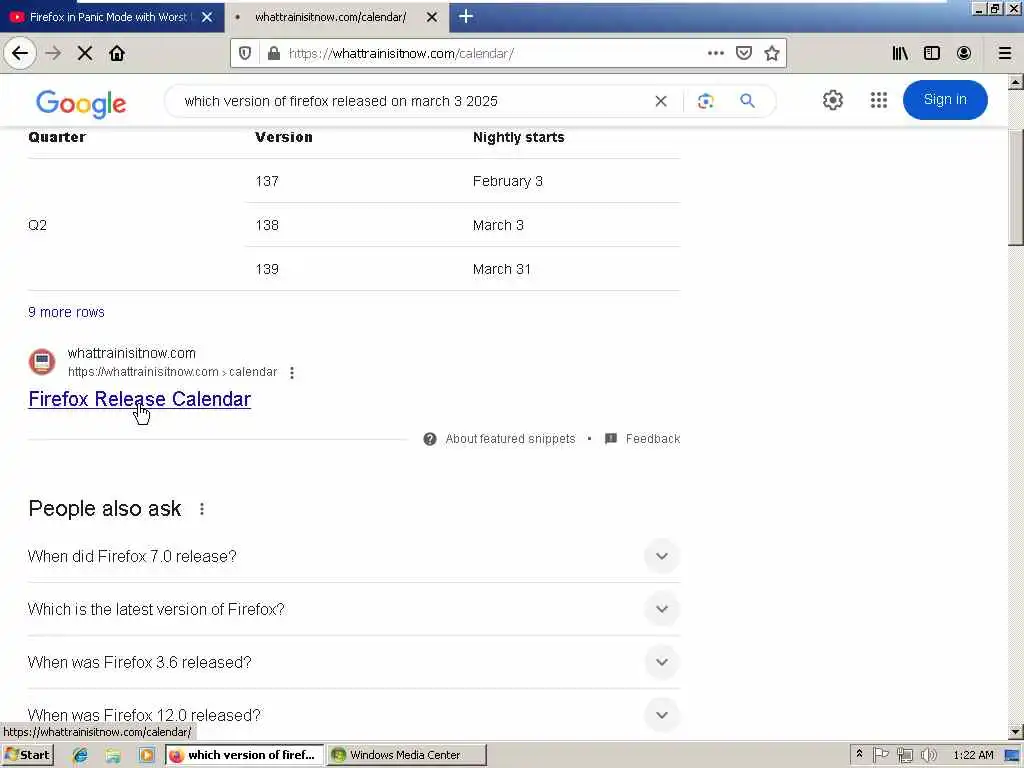Toggle the sidebar view icon
This screenshot has width=1024, height=768.
[932, 53]
